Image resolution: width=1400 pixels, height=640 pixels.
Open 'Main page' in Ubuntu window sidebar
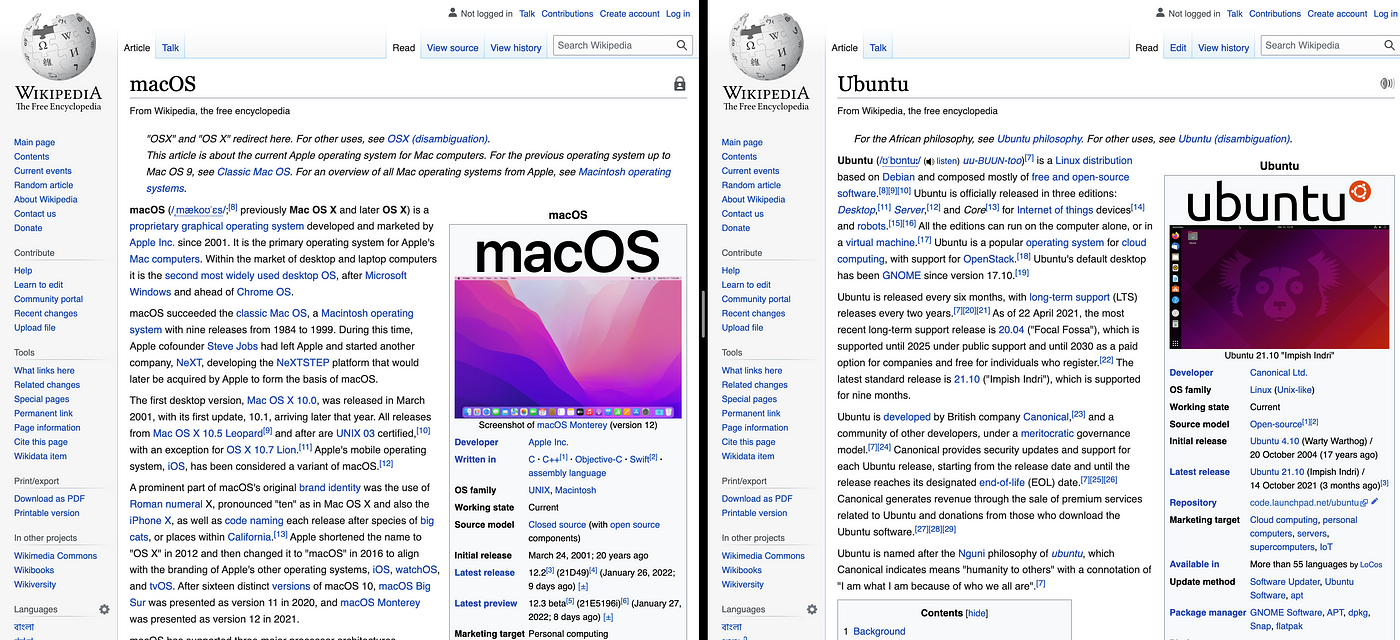pyautogui.click(x=743, y=142)
